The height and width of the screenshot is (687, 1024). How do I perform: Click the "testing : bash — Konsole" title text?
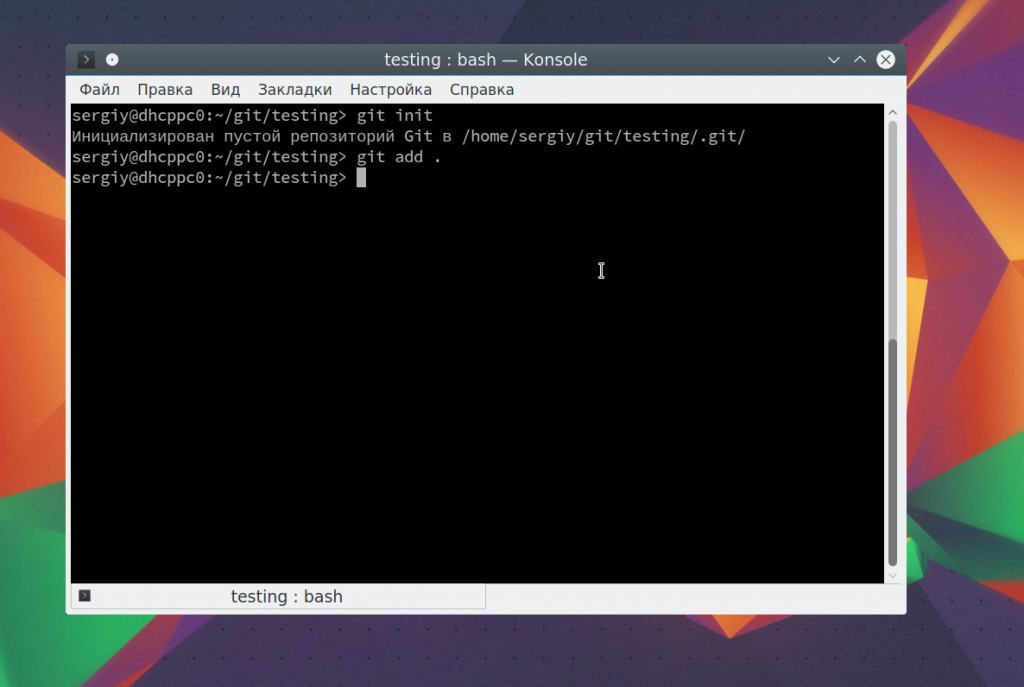click(x=485, y=60)
